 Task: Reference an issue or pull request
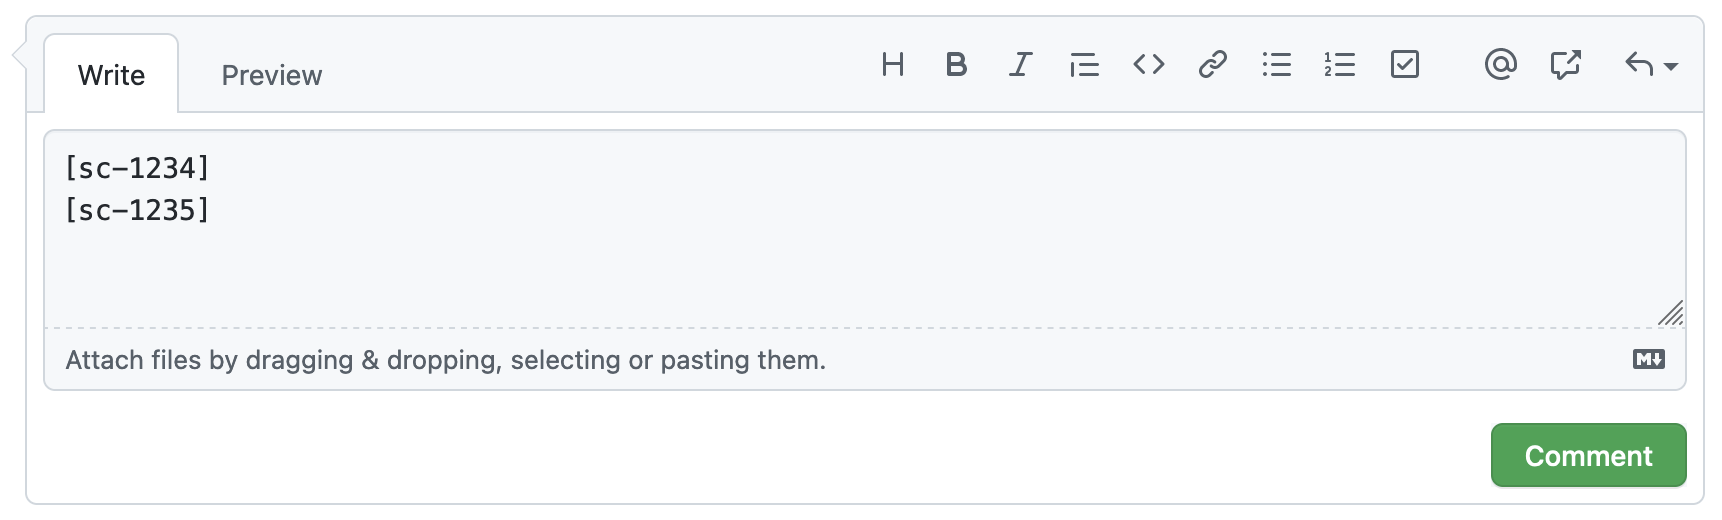click(x=1565, y=65)
